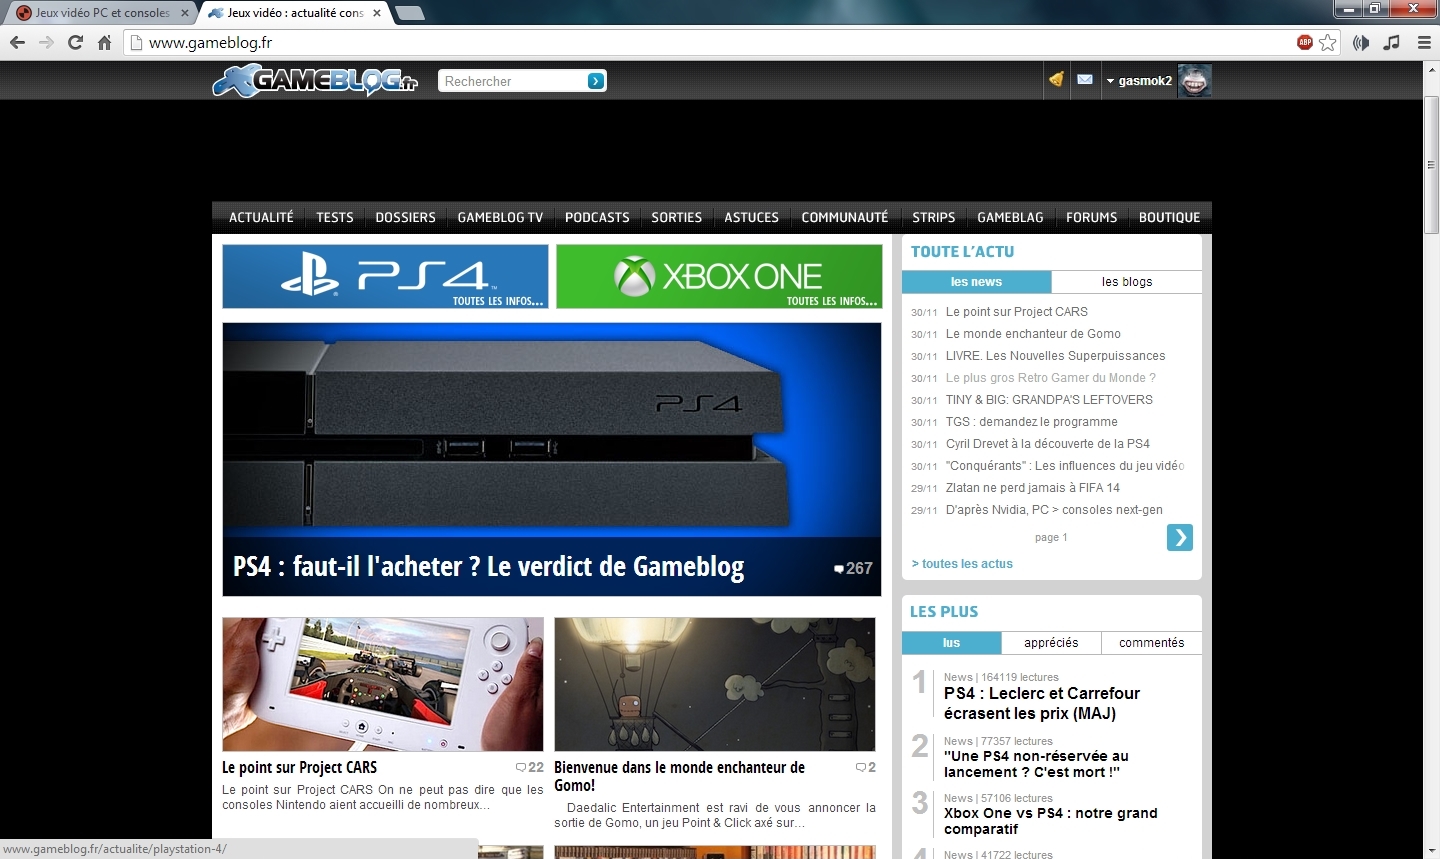This screenshot has height=859, width=1440.
Task: Open the Gomo lightbulb article thumbnail
Action: [715, 684]
